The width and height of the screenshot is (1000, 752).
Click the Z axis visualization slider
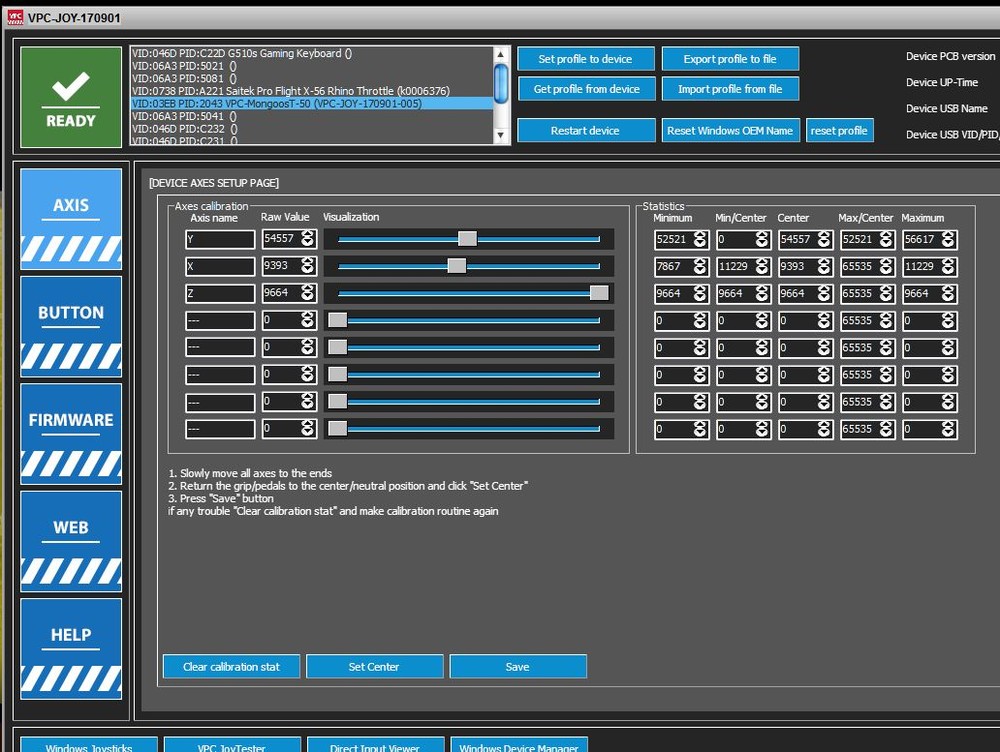599,292
